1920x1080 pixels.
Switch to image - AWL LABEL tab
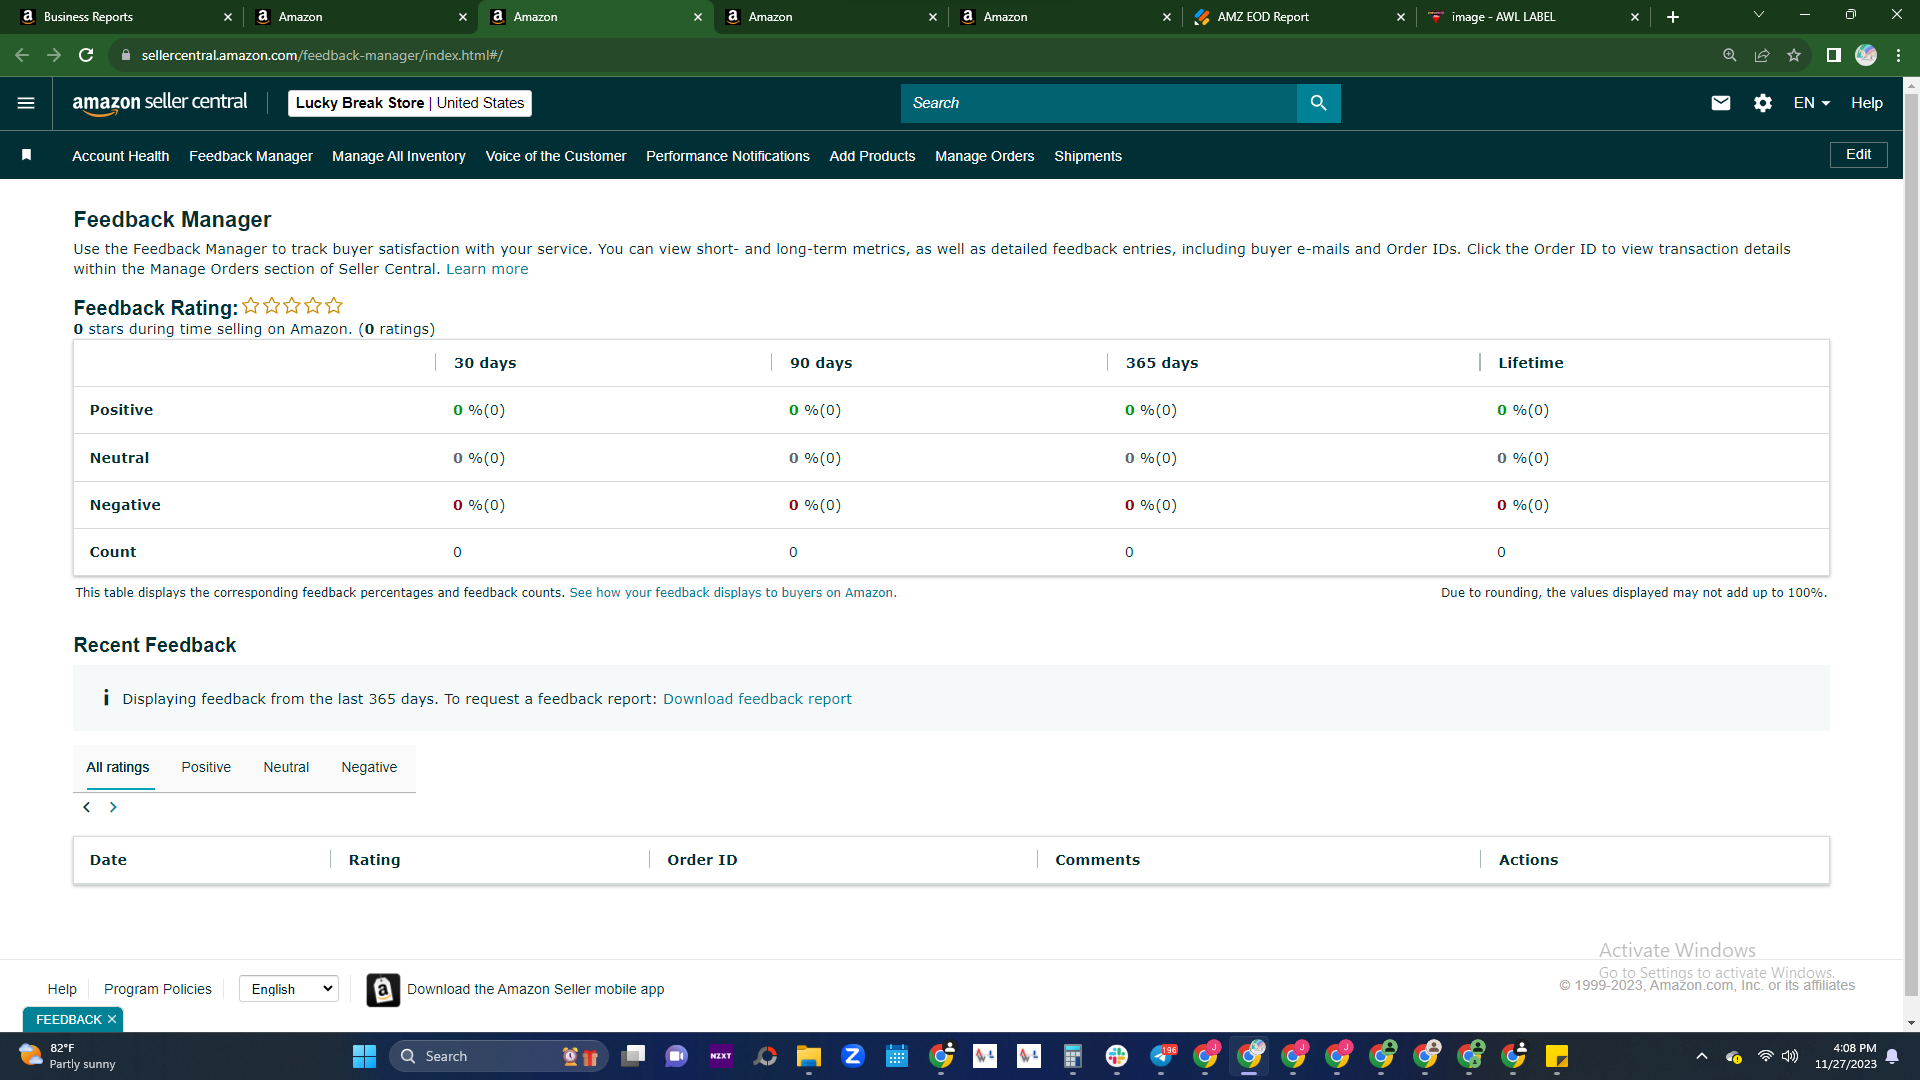point(1534,17)
